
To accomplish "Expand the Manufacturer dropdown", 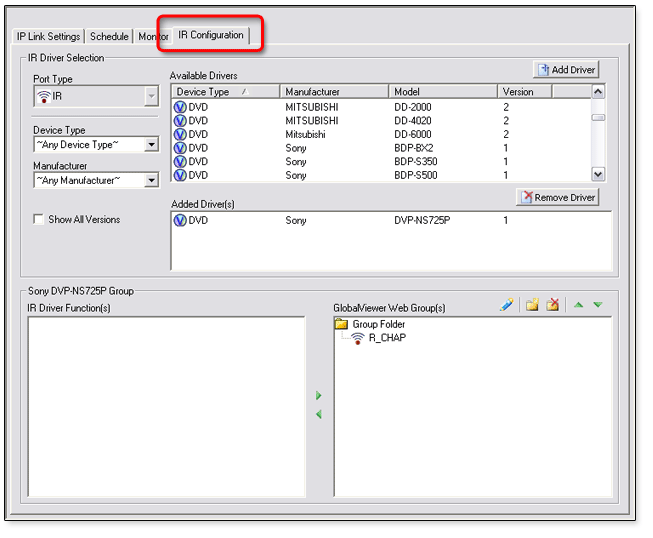I will (151, 181).
